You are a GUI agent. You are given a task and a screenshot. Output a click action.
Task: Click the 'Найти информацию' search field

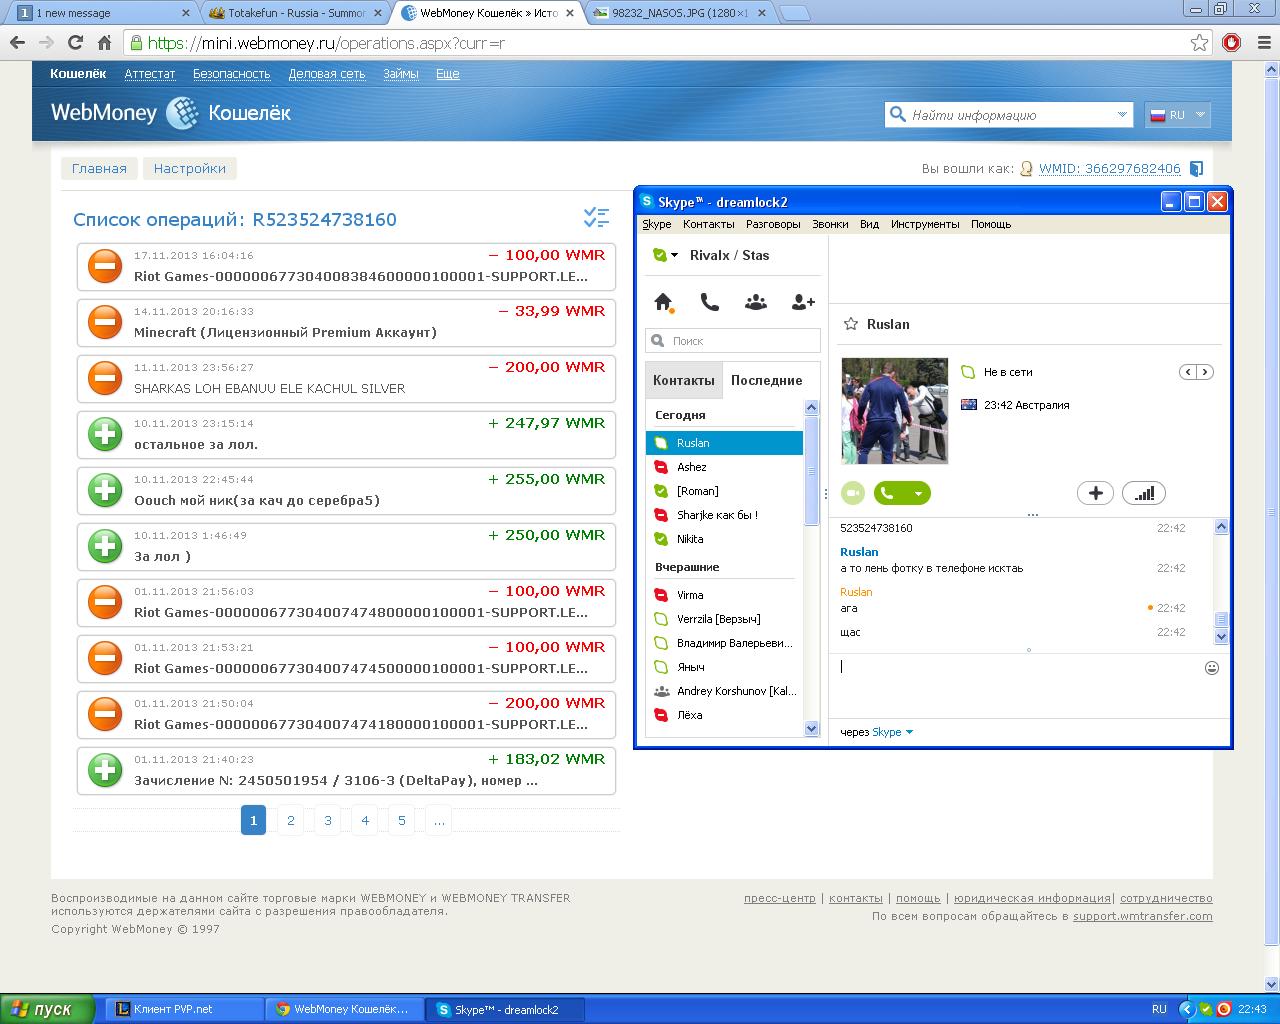click(x=1008, y=115)
